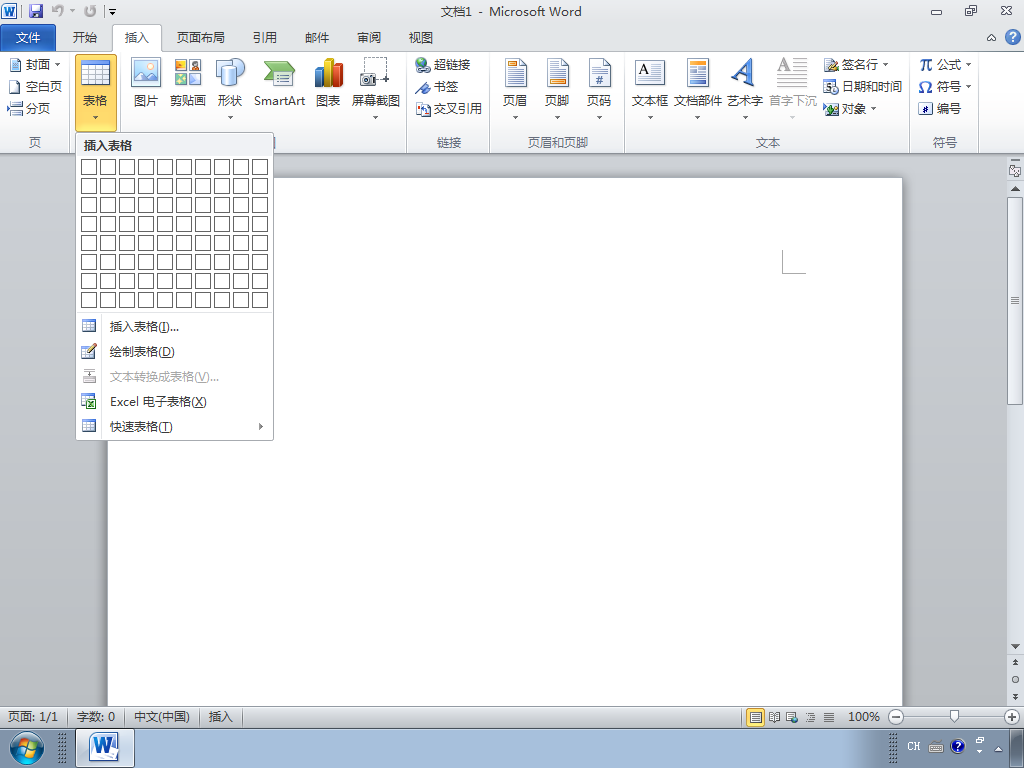Open the Footer (页脚) options

point(557,89)
